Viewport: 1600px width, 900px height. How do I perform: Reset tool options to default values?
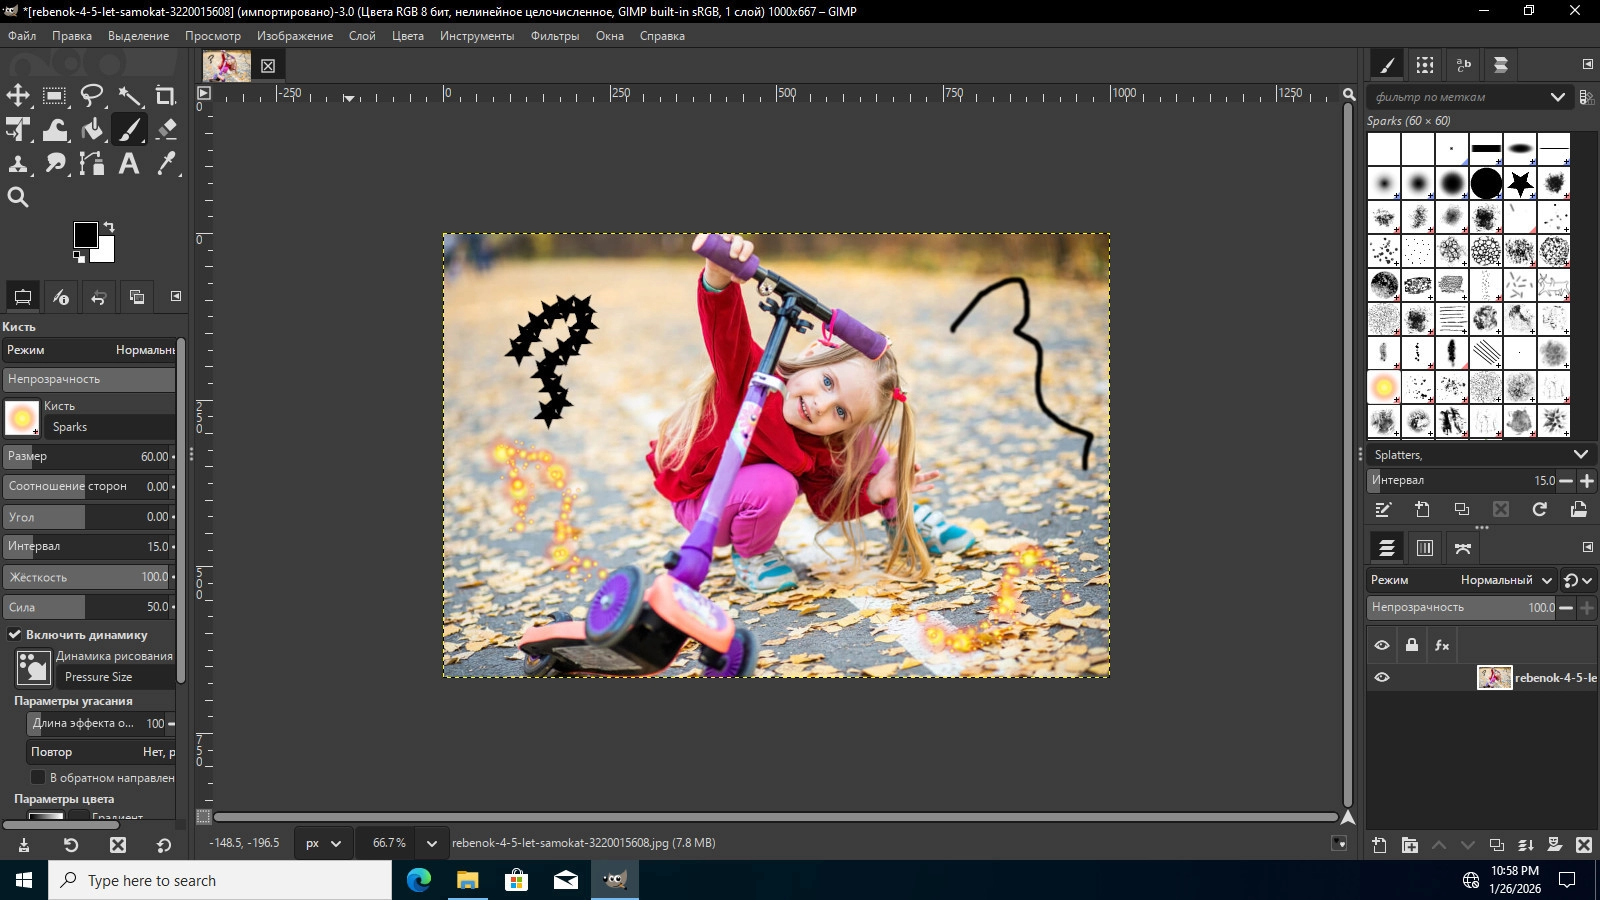click(x=164, y=845)
